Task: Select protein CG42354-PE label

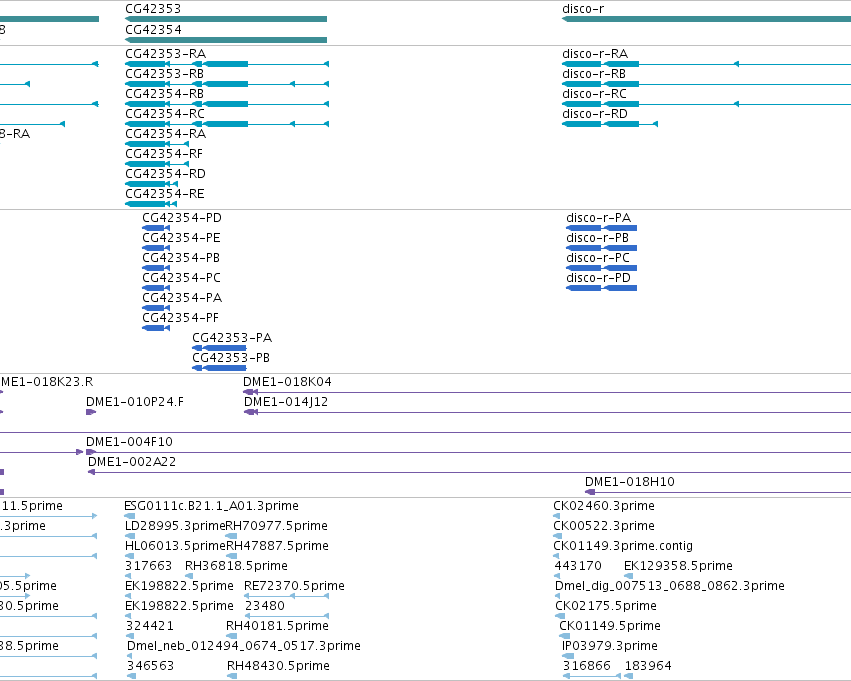Action: point(181,238)
